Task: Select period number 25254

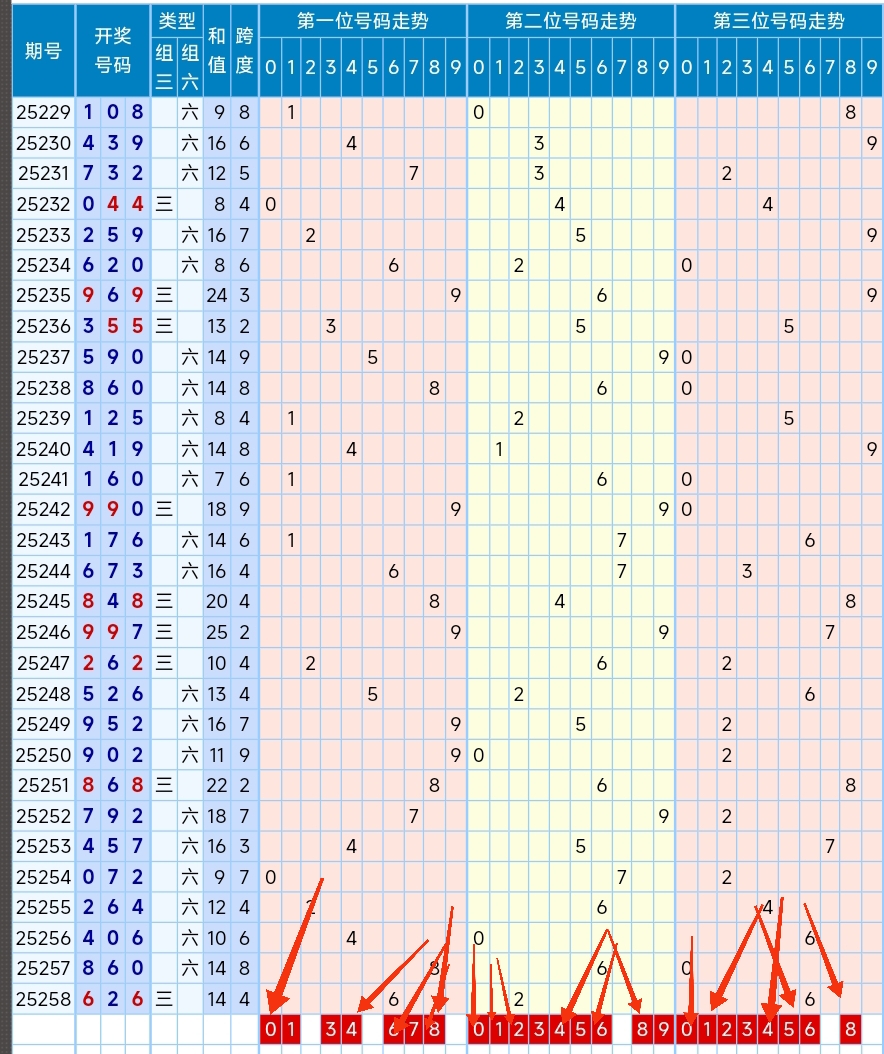Action: click(44, 877)
